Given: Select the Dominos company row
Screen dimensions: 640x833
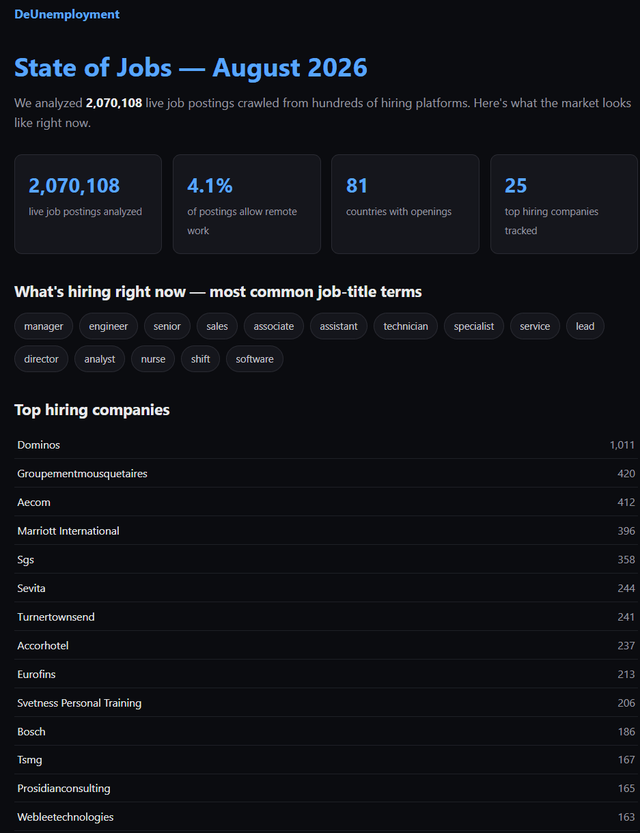Looking at the screenshot, I should coord(326,445).
